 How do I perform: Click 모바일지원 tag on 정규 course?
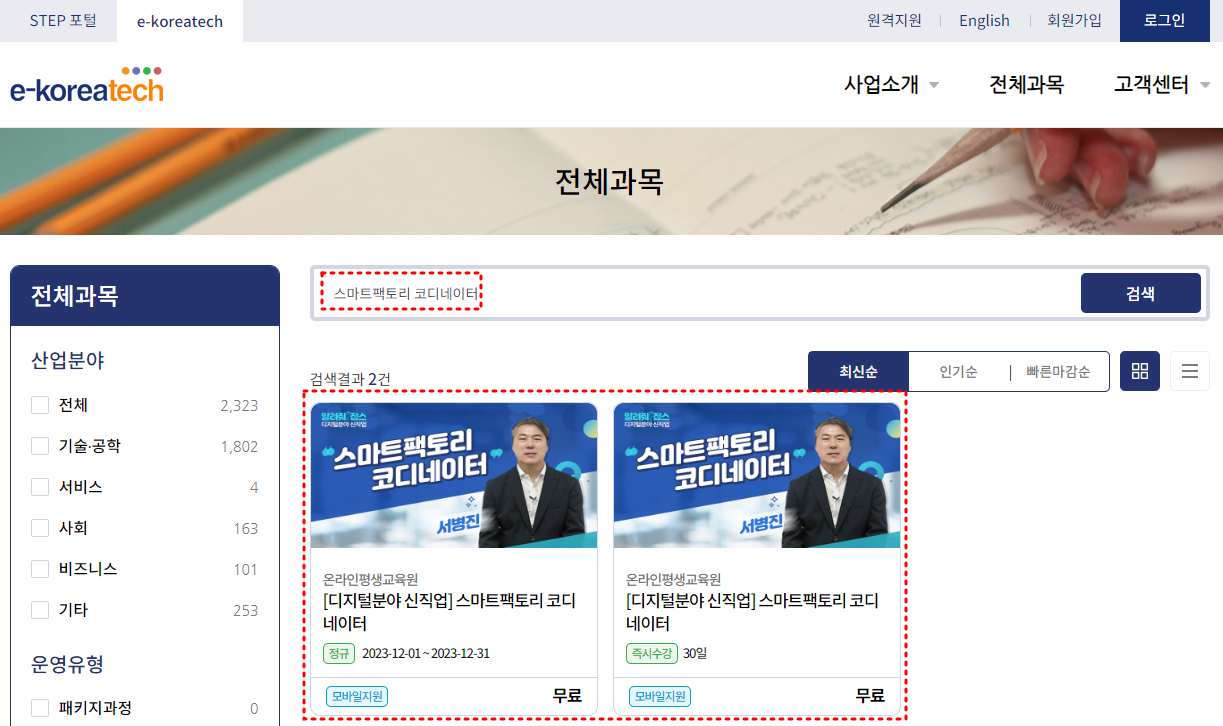tap(357, 696)
